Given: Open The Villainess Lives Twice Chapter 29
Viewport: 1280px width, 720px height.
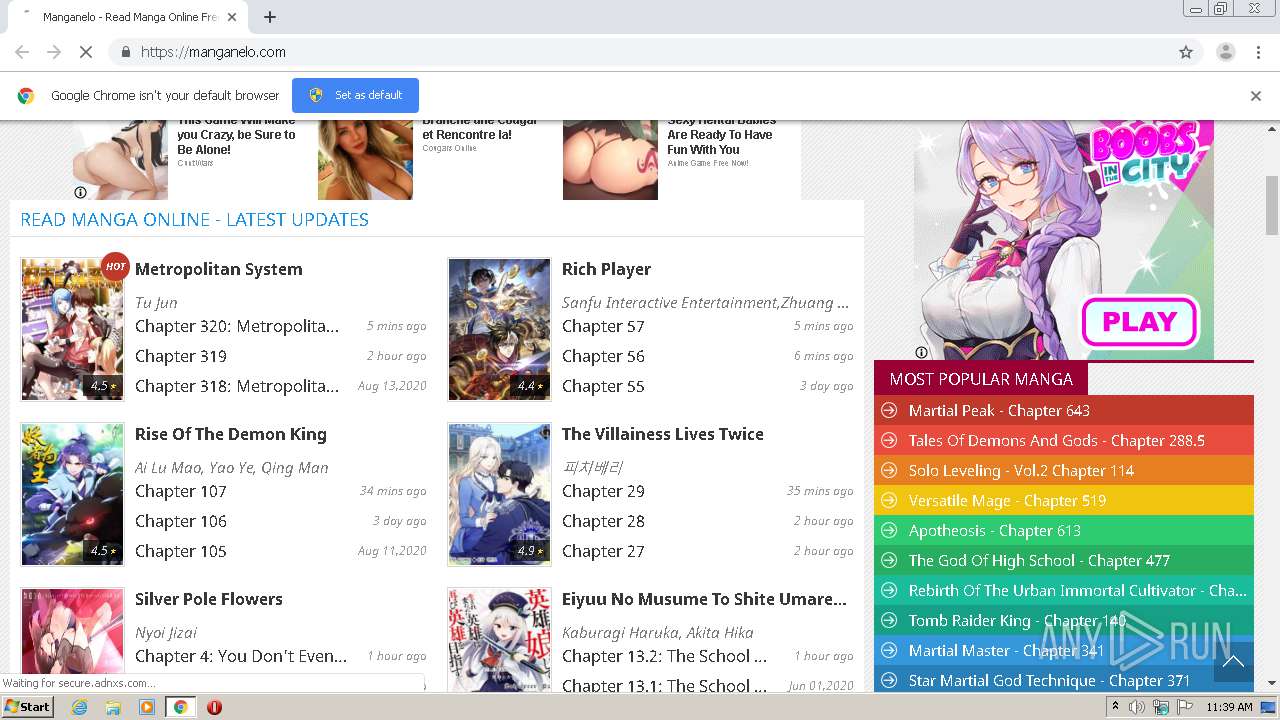Looking at the screenshot, I should point(603,491).
